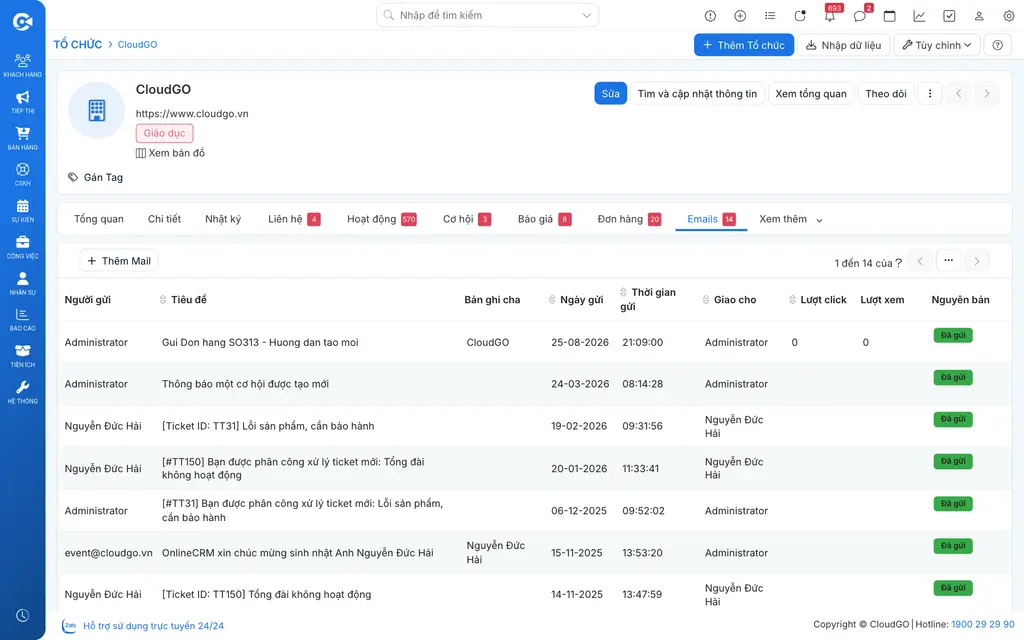Open the calendar icon in top bar
This screenshot has height=640, width=1024.
coord(889,16)
